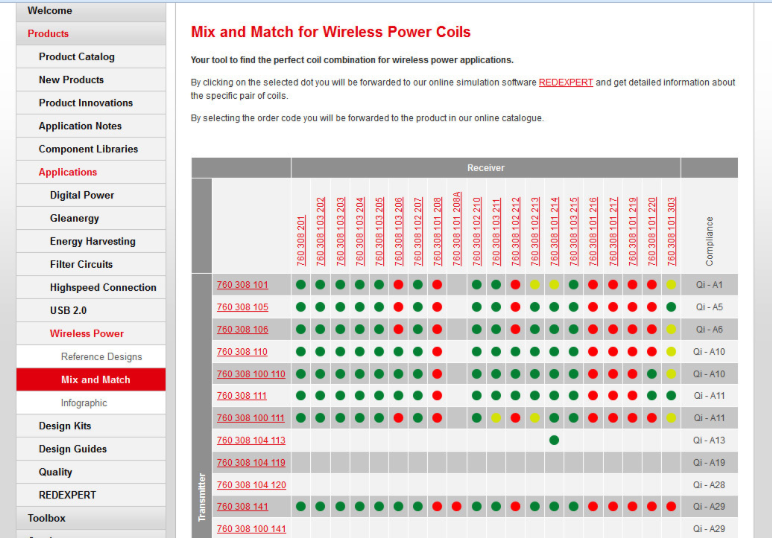This screenshot has width=772, height=539.
Task: Click green dot in row 760 308 101, column 760 308 201
Action: (301, 285)
